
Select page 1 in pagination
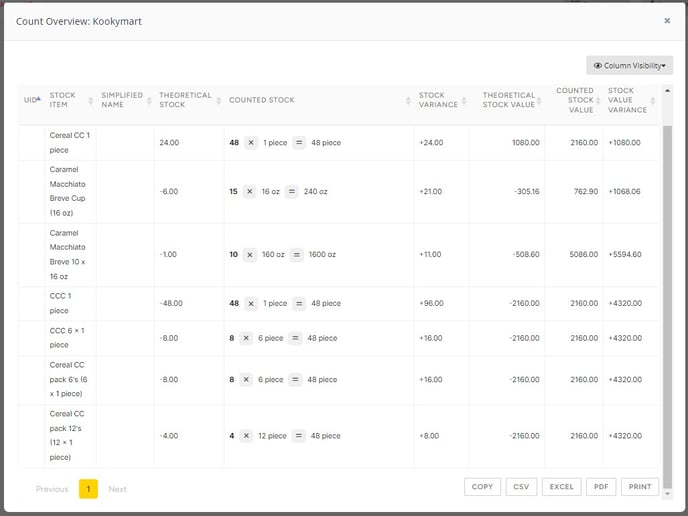[x=88, y=489]
